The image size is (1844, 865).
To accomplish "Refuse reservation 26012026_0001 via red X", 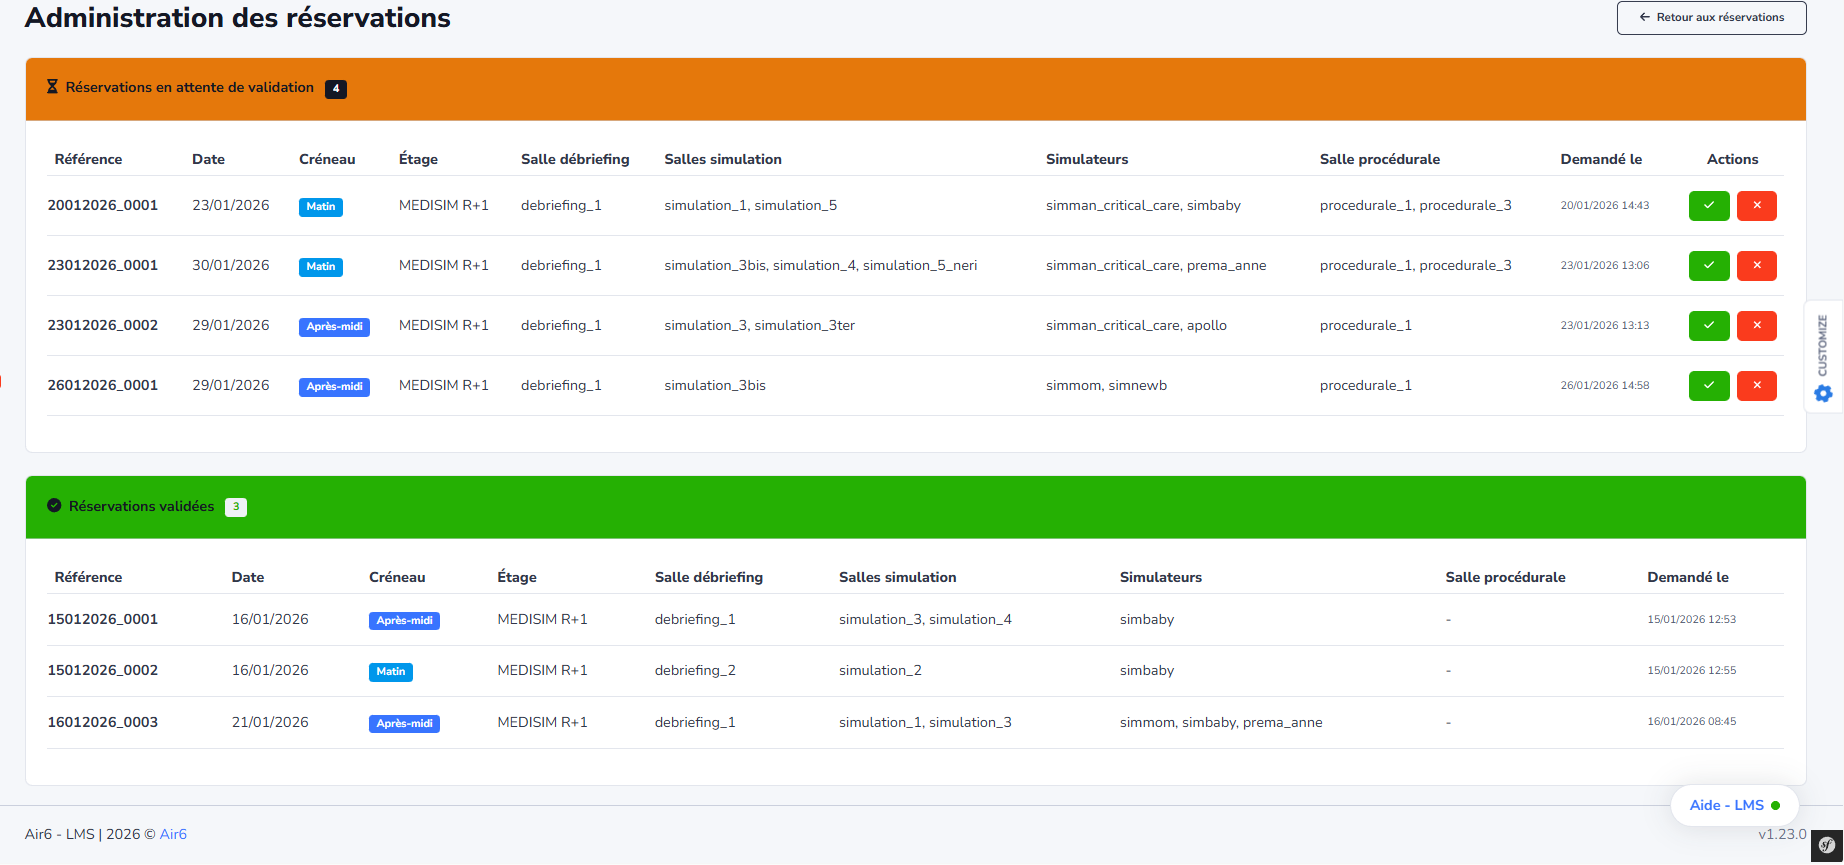I will pyautogui.click(x=1756, y=386).
